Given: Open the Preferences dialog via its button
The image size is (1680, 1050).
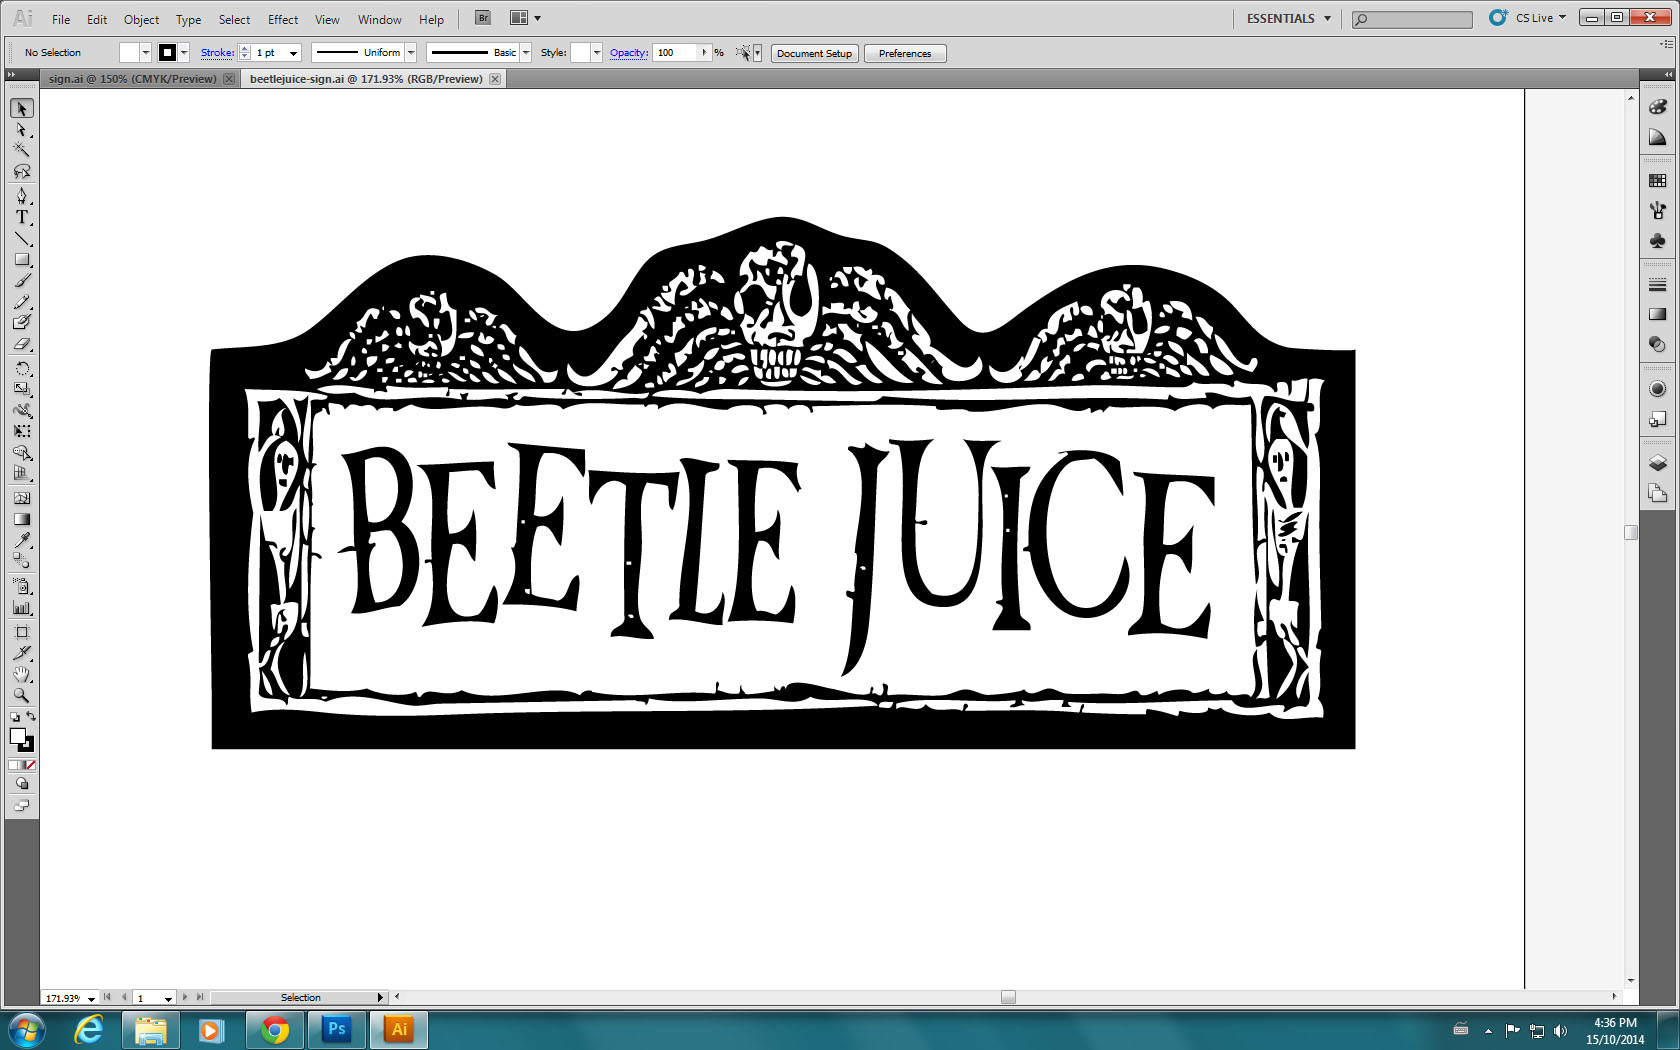Looking at the screenshot, I should click(904, 53).
